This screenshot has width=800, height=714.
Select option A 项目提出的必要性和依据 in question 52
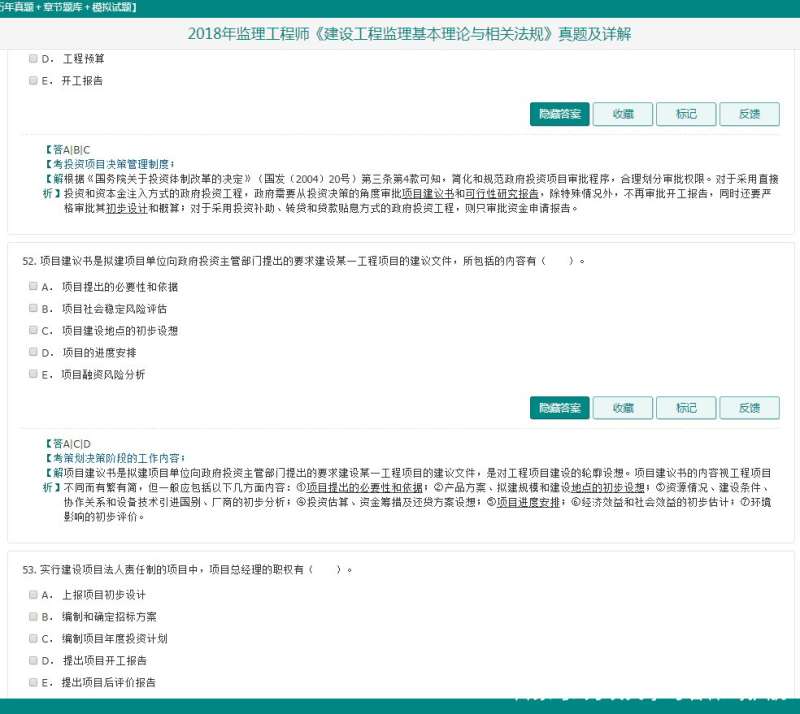tap(33, 286)
